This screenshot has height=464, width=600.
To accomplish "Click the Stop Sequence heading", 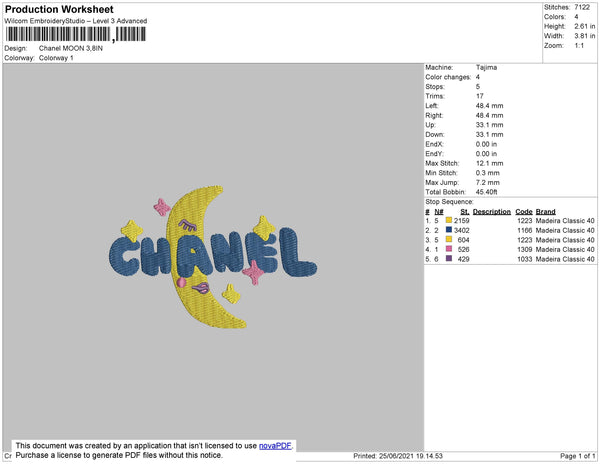I will coord(449,202).
